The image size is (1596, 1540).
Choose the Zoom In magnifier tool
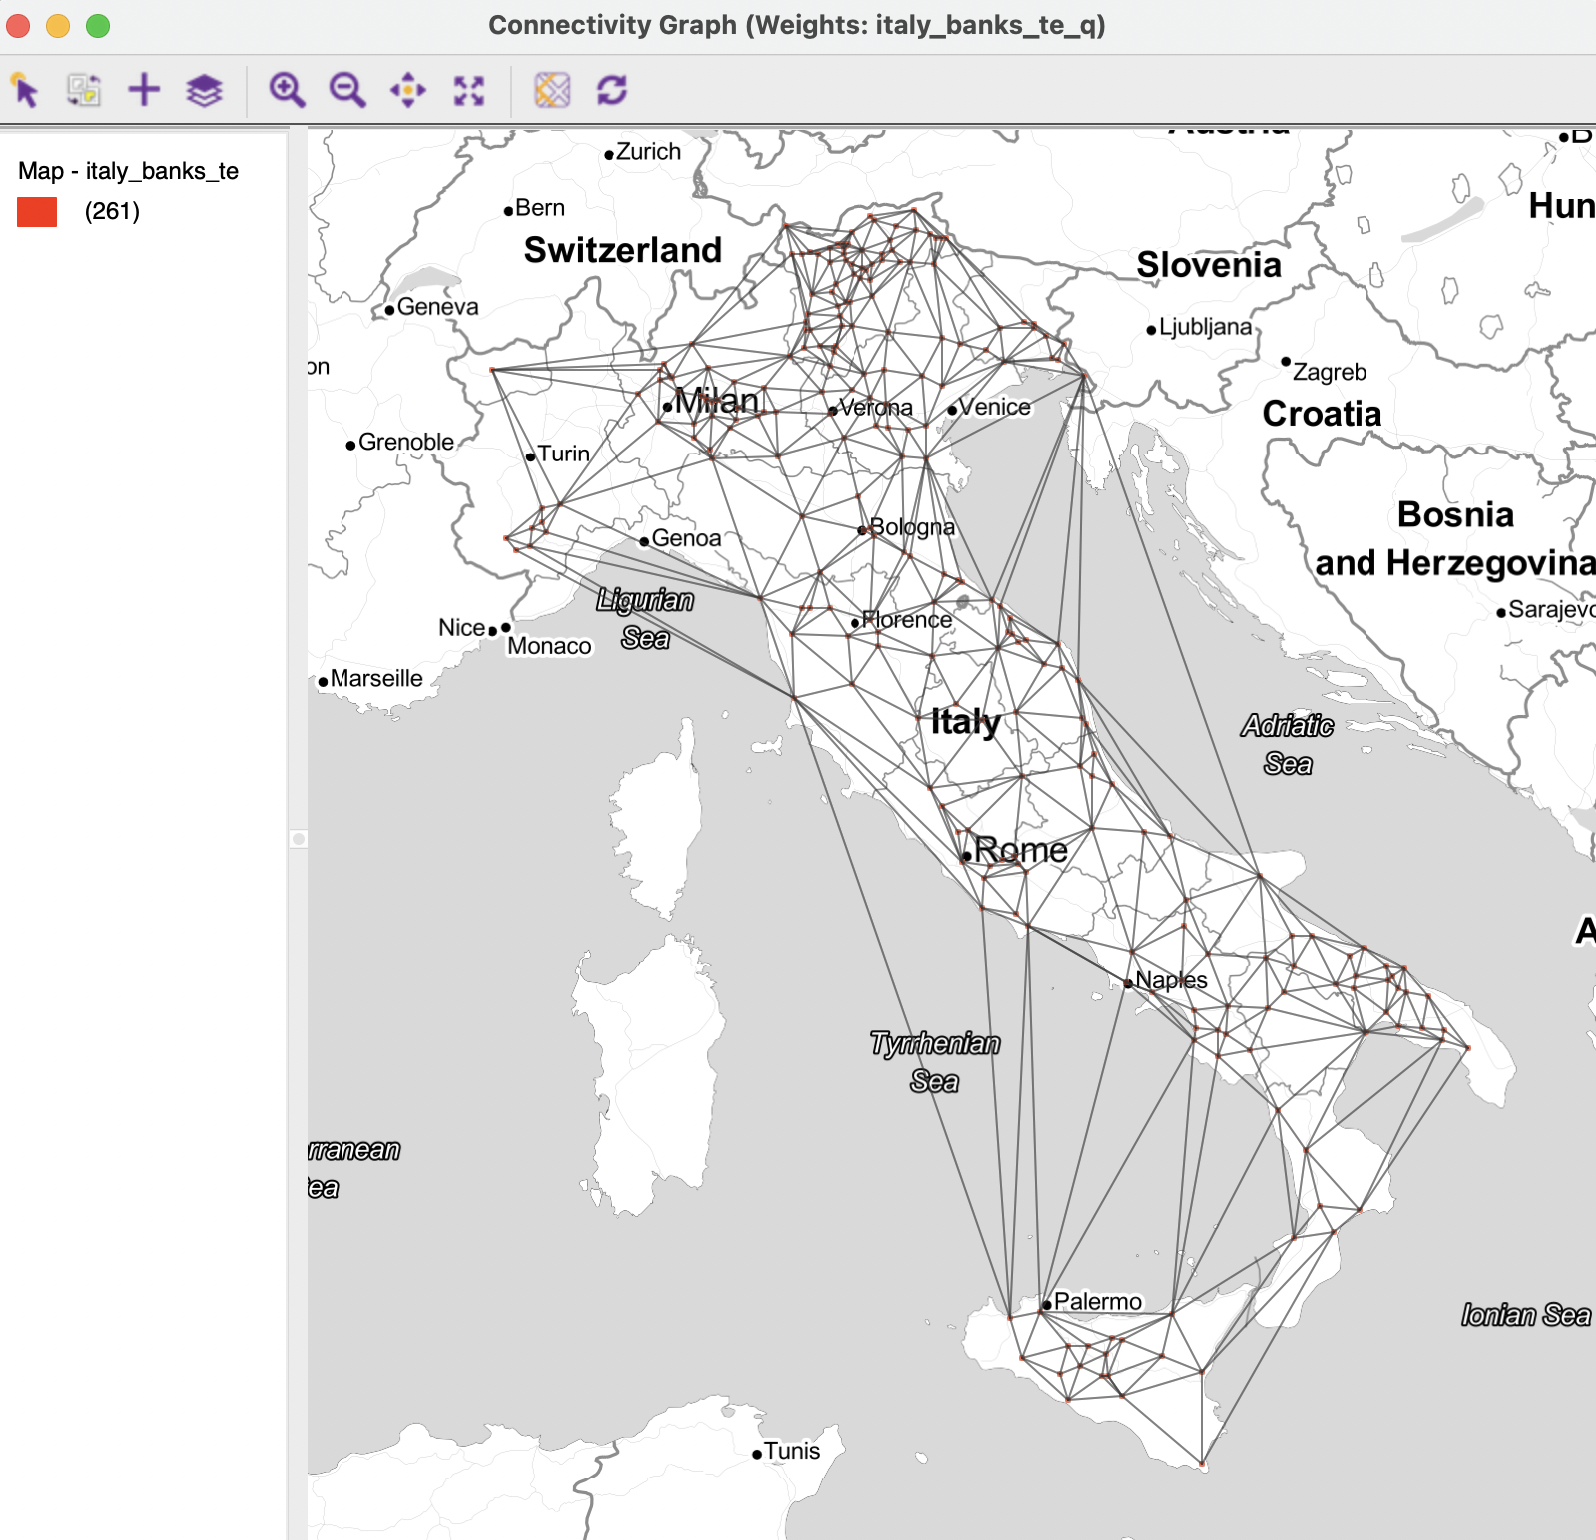[287, 90]
